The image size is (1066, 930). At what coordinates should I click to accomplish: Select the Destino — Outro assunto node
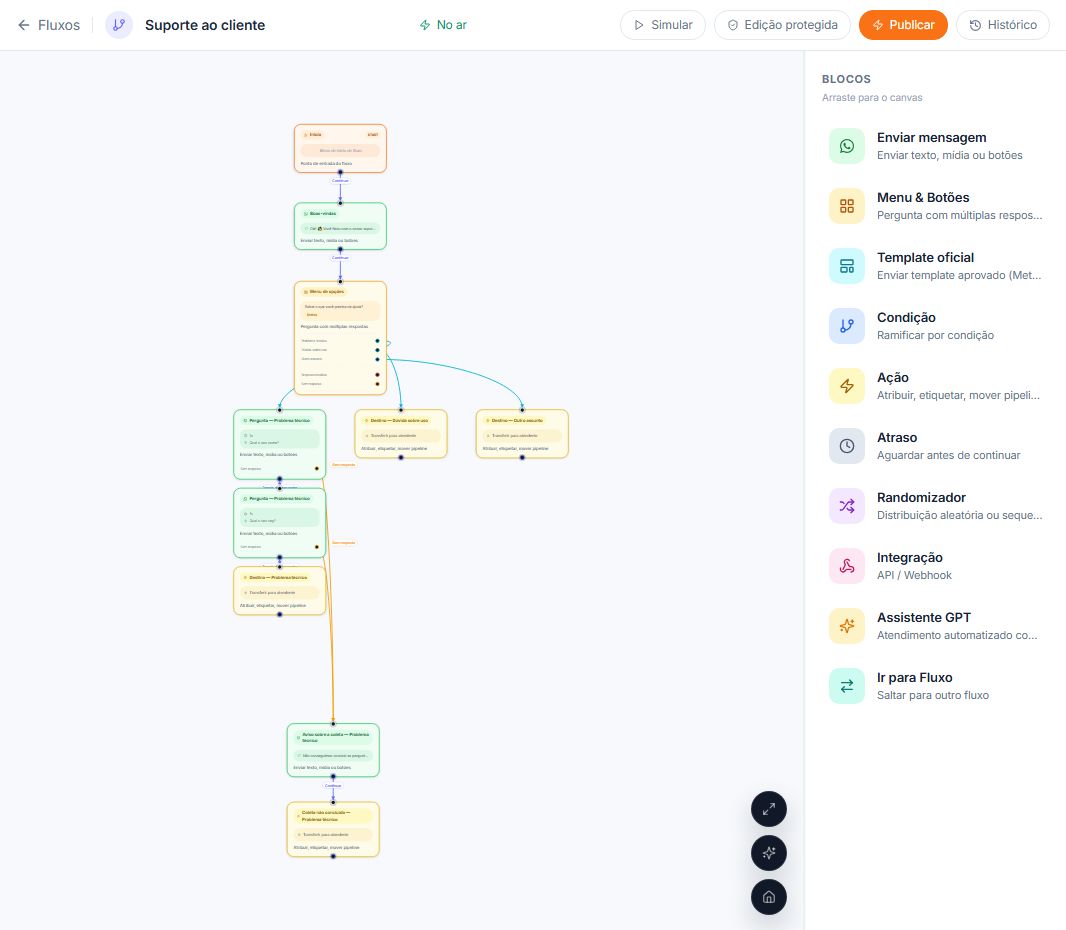(522, 434)
